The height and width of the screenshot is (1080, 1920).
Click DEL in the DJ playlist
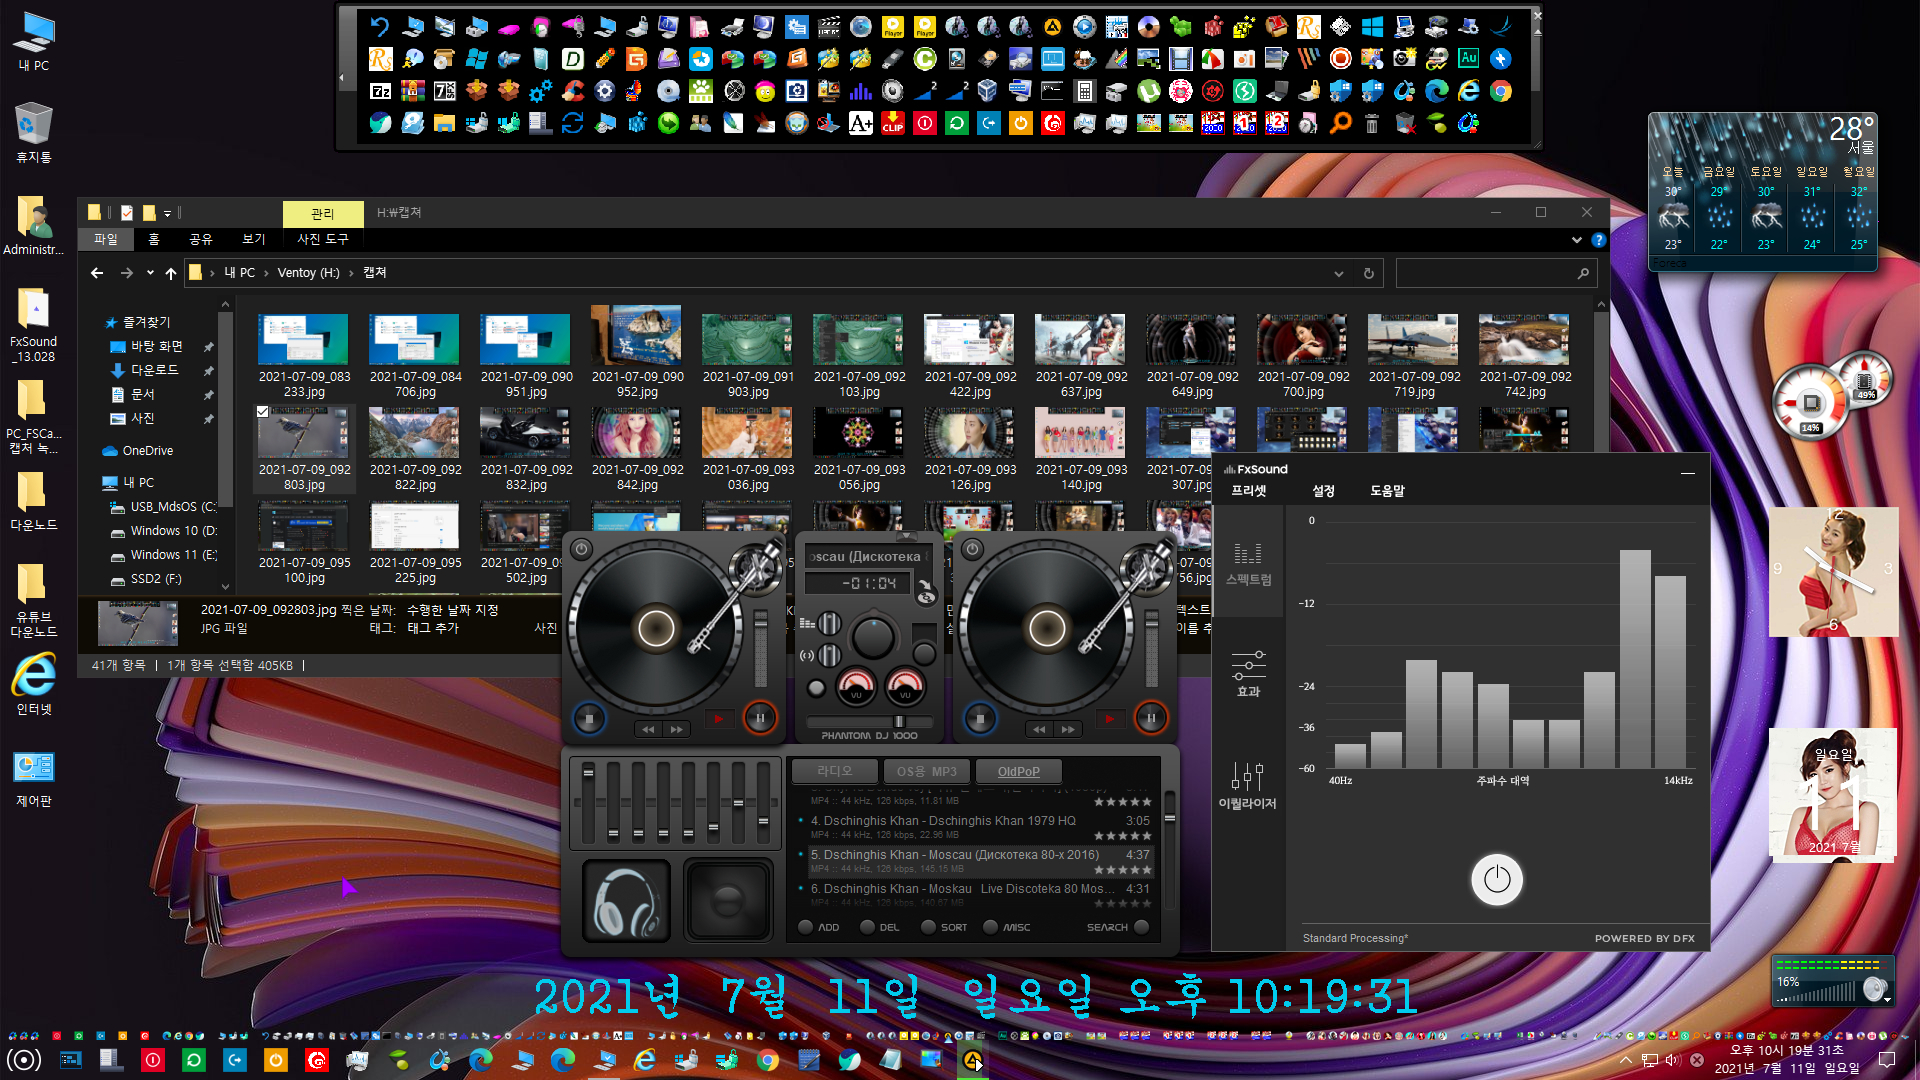coord(880,927)
